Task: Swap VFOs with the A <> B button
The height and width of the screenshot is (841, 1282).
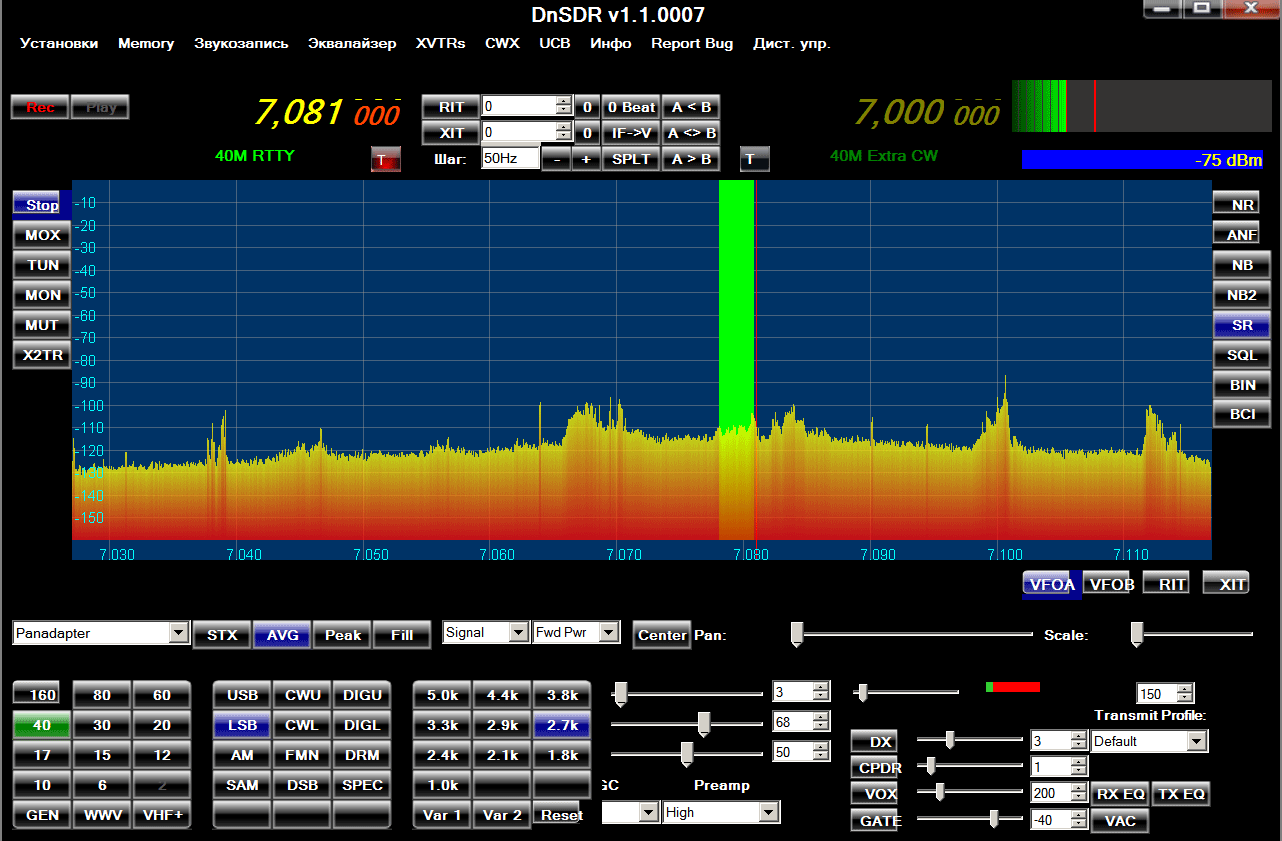Action: pyautogui.click(x=691, y=133)
